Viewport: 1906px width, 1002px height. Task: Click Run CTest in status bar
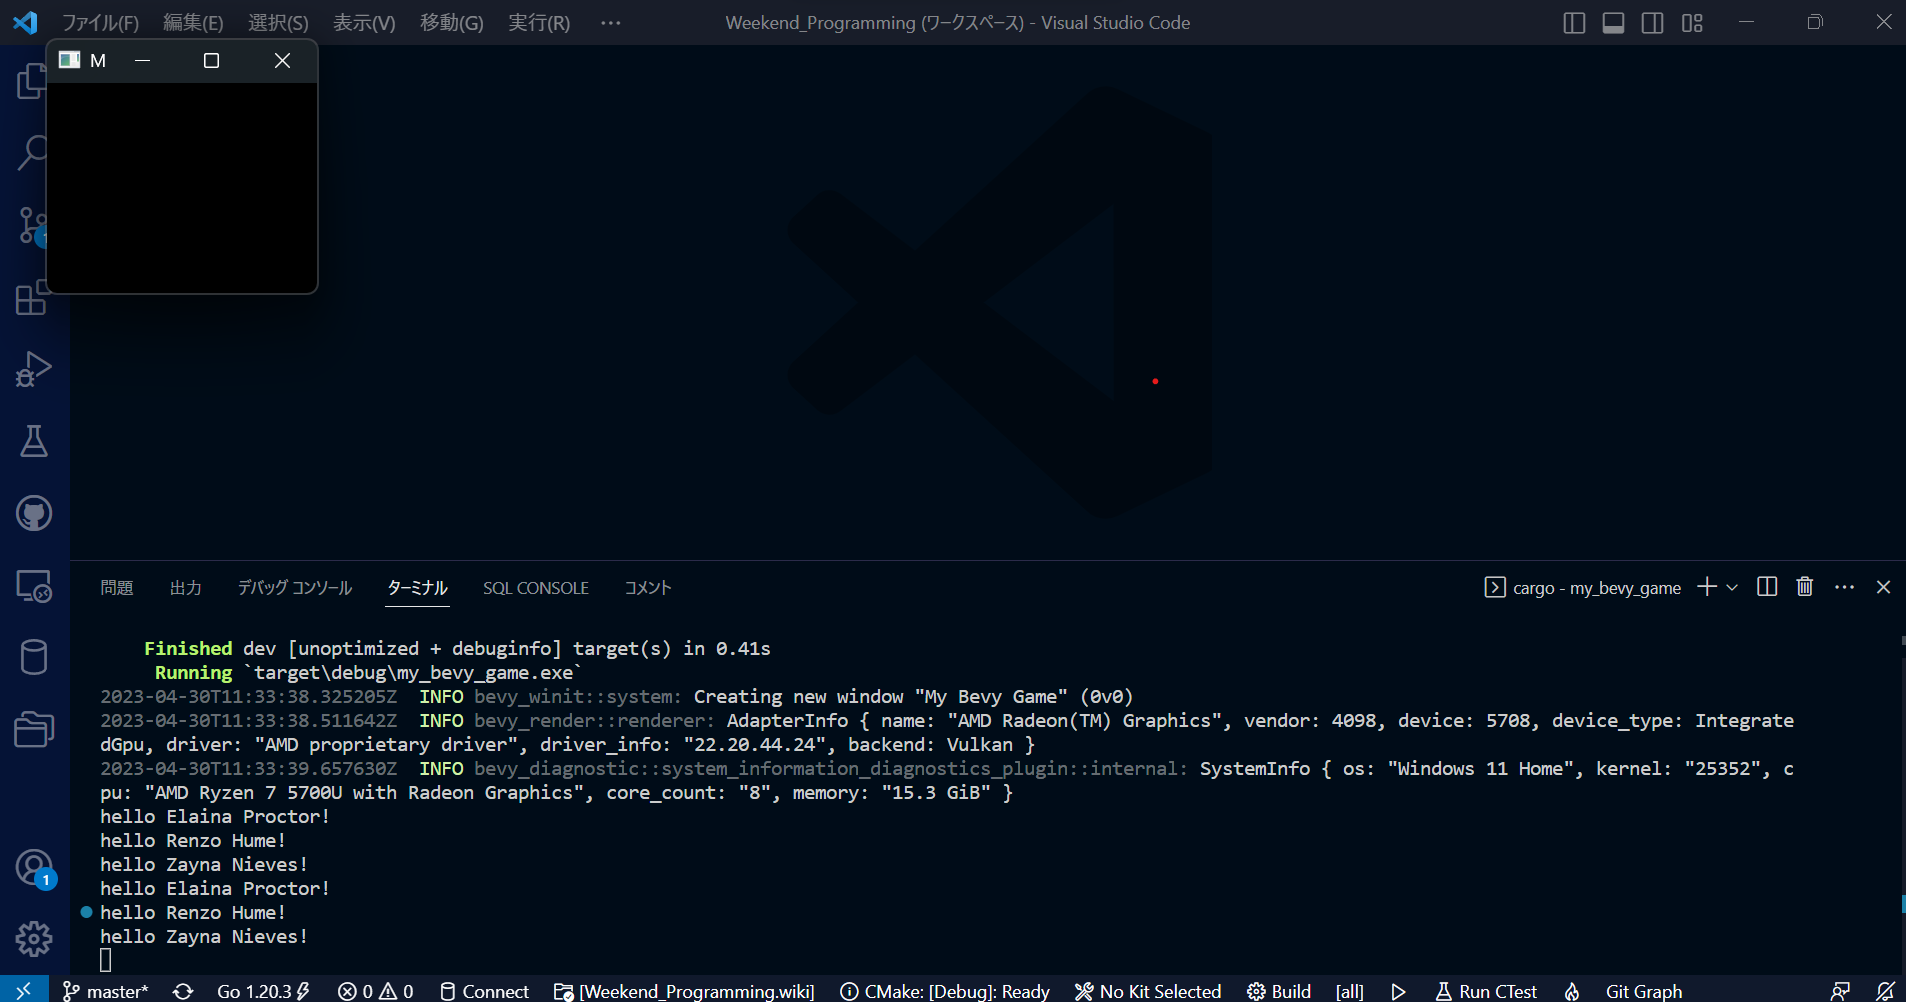point(1486,991)
